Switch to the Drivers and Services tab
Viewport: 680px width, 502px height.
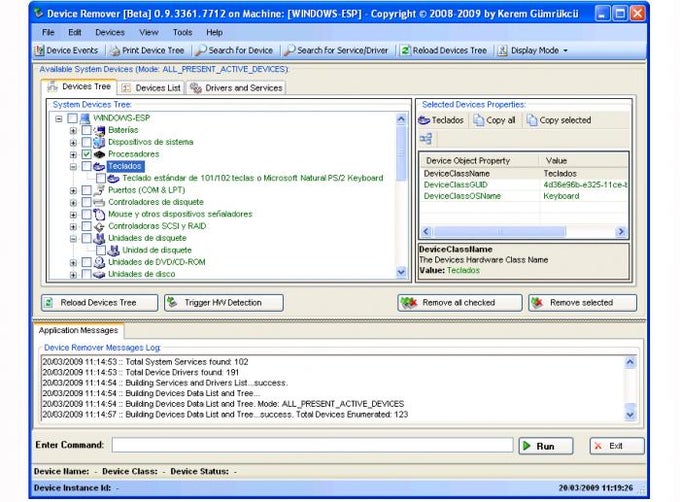pyautogui.click(x=236, y=88)
